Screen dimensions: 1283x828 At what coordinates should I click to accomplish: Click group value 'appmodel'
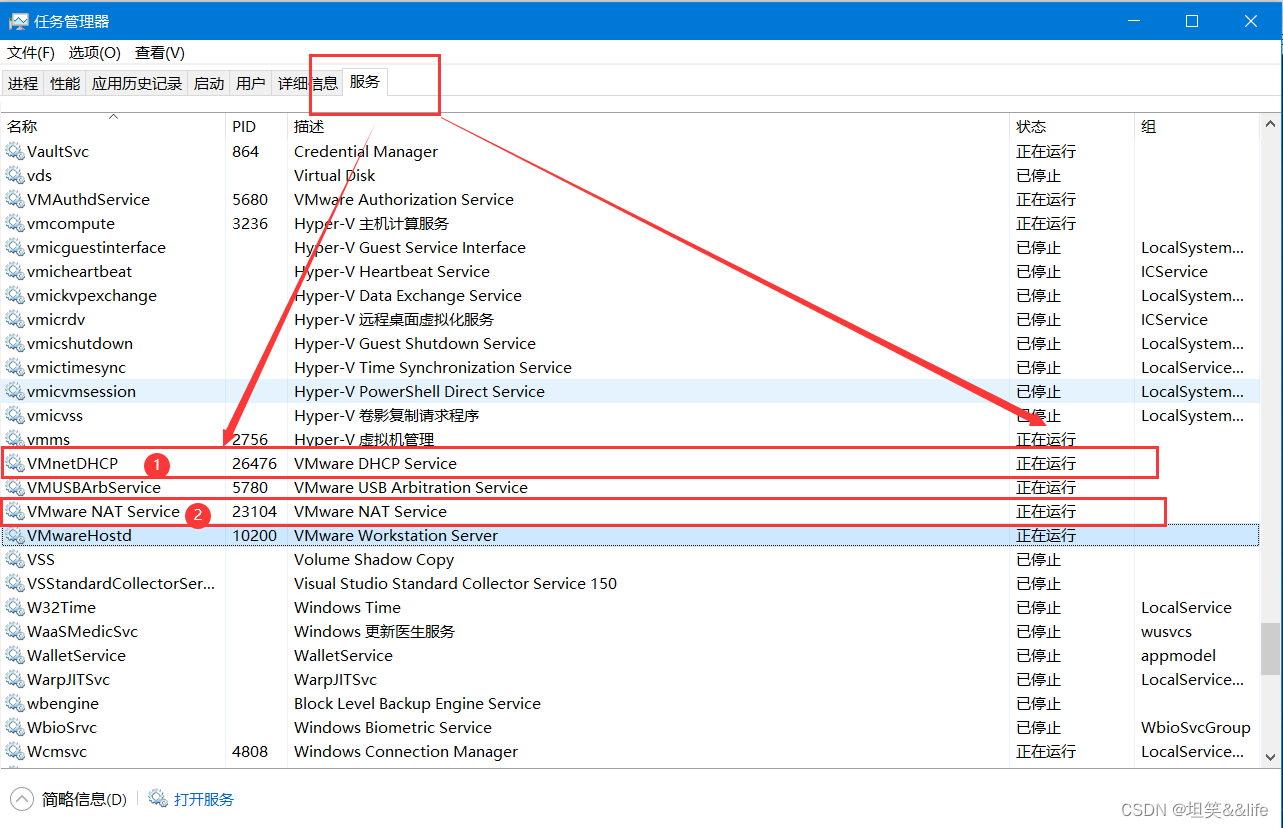pos(1178,656)
